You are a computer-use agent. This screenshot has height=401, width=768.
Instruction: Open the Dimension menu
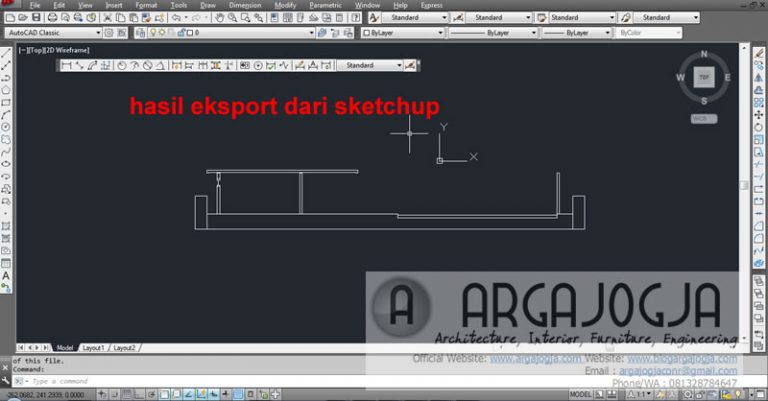(245, 5)
